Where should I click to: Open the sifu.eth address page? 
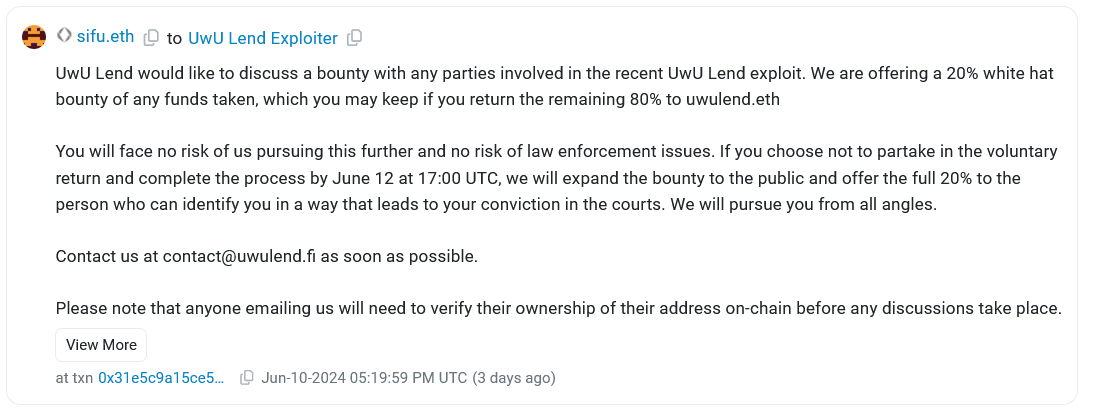click(105, 36)
